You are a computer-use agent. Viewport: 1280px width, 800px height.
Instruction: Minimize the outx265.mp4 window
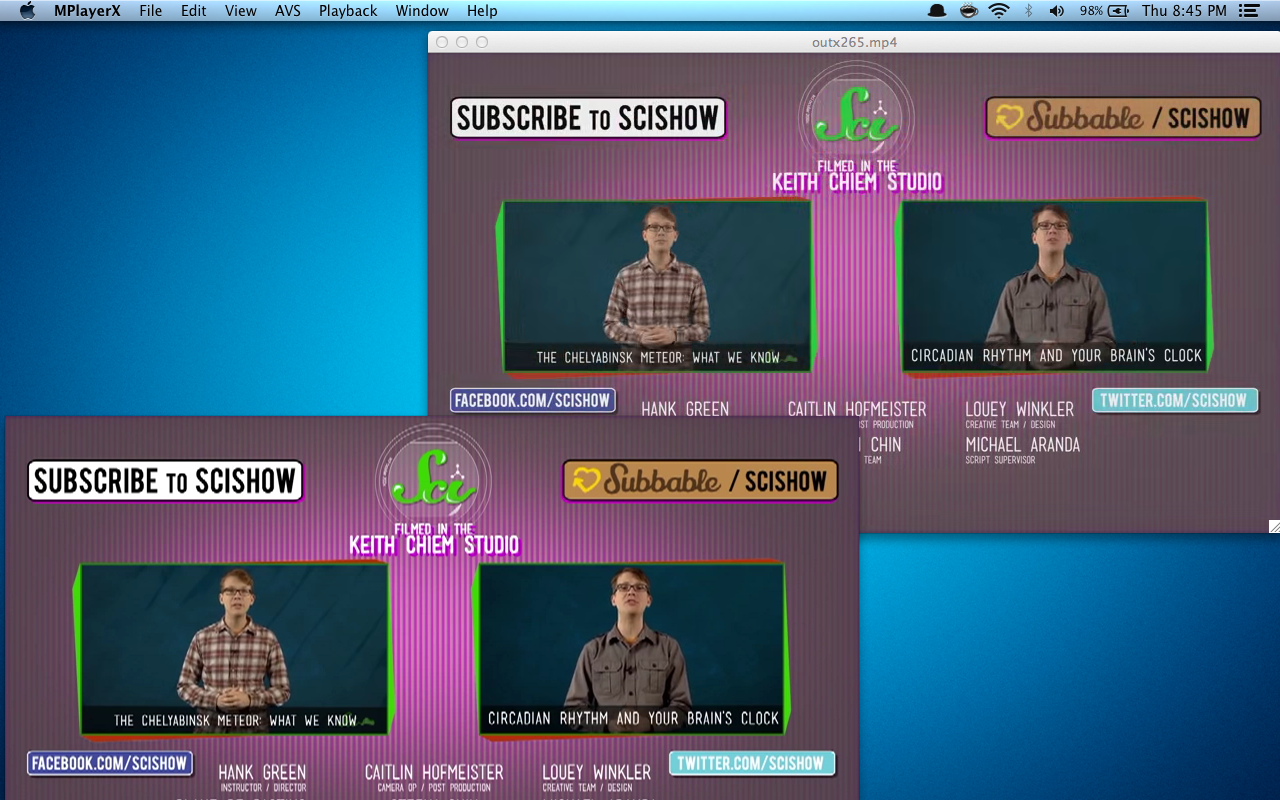462,42
